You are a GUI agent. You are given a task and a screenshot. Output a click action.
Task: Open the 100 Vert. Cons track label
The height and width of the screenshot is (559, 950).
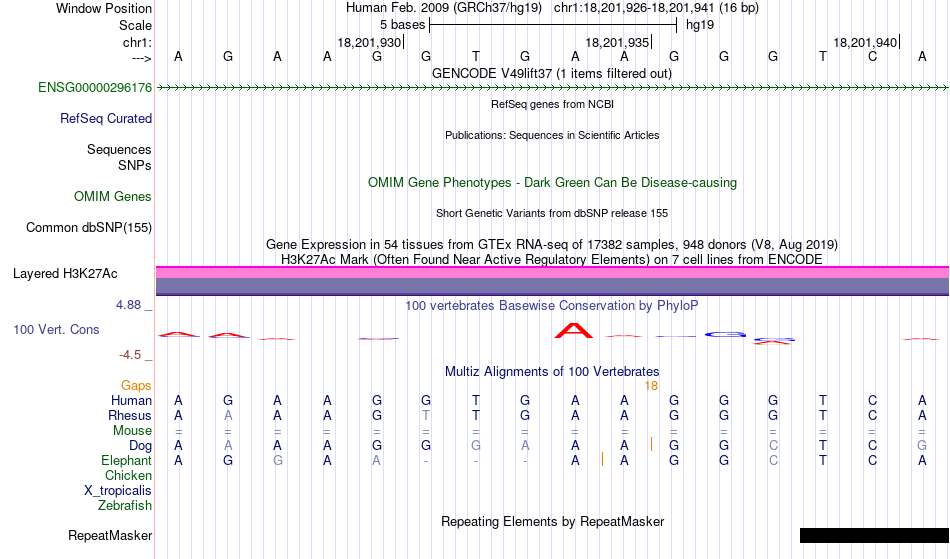(56, 329)
